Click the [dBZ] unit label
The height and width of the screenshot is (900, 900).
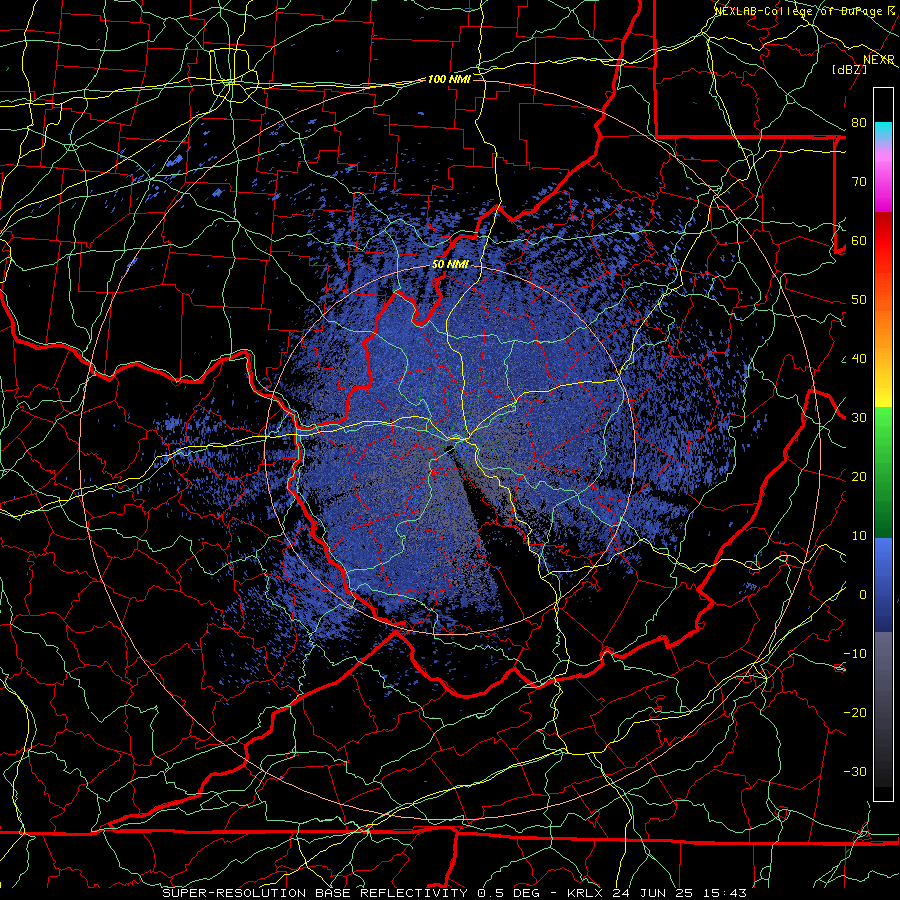point(849,69)
